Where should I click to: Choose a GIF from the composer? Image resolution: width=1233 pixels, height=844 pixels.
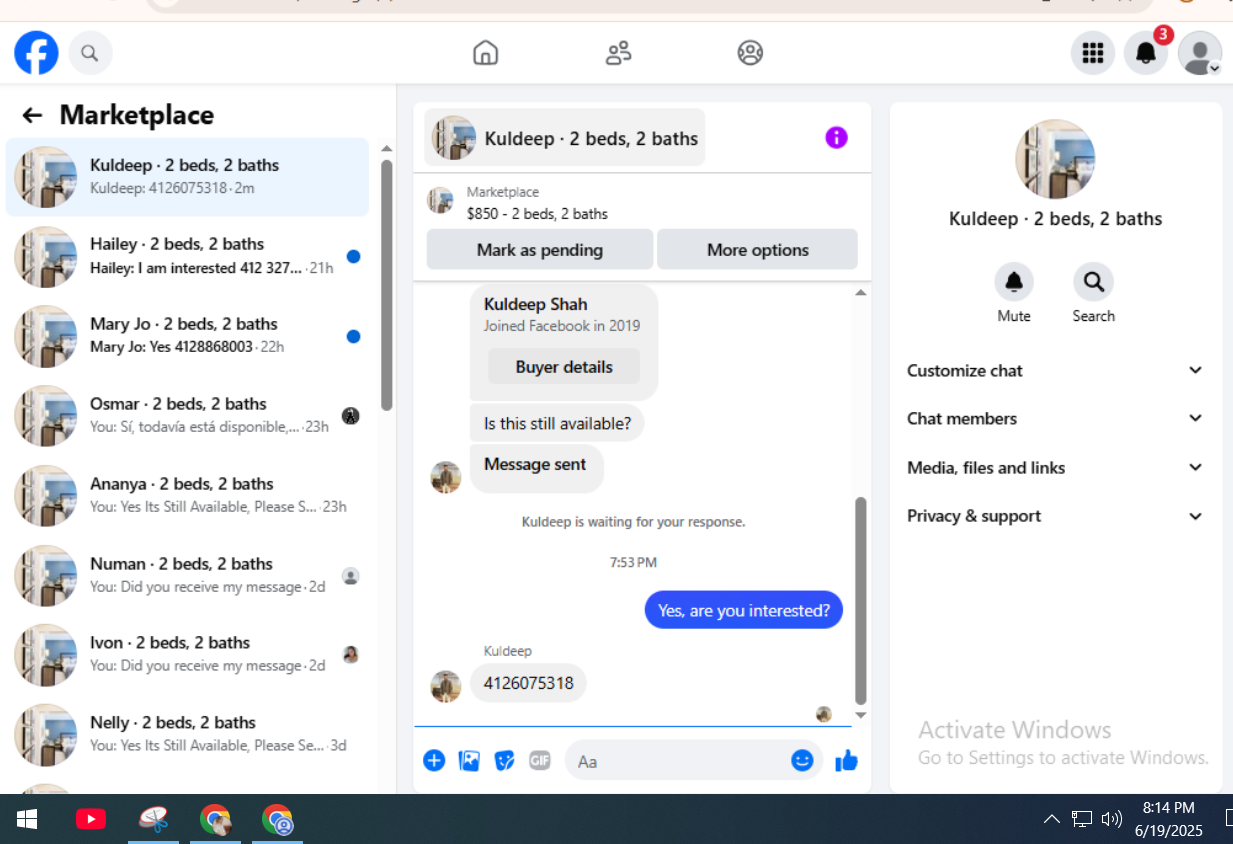(x=540, y=761)
